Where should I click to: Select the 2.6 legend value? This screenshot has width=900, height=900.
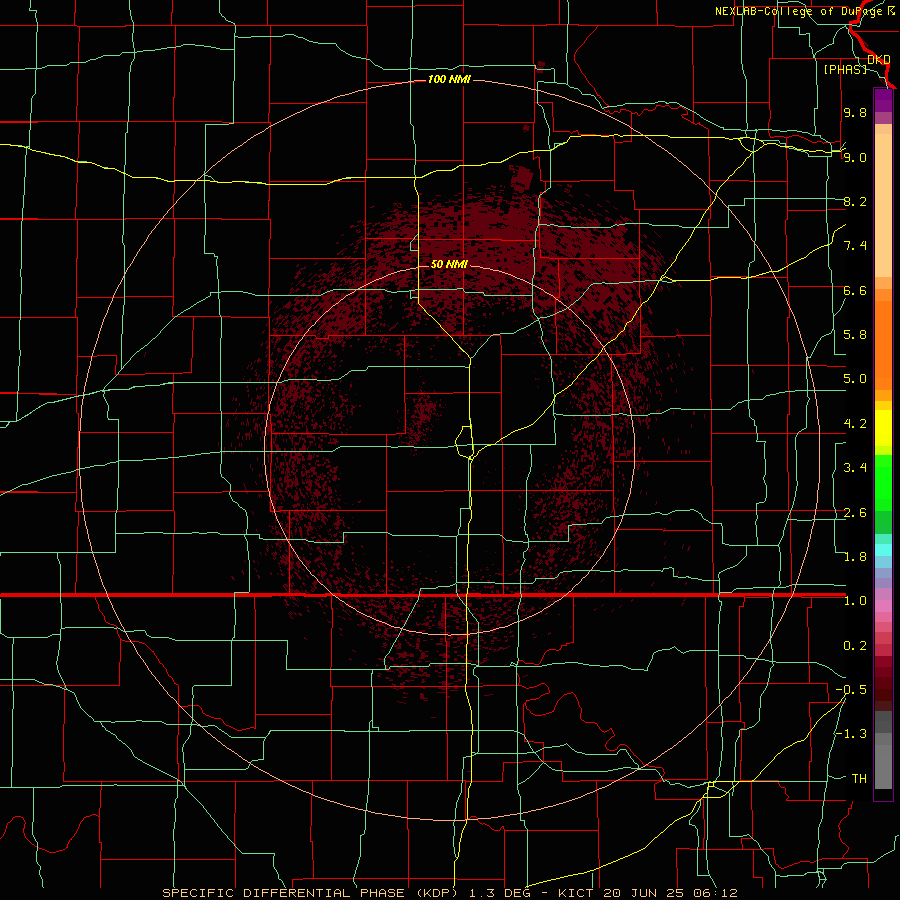(855, 513)
